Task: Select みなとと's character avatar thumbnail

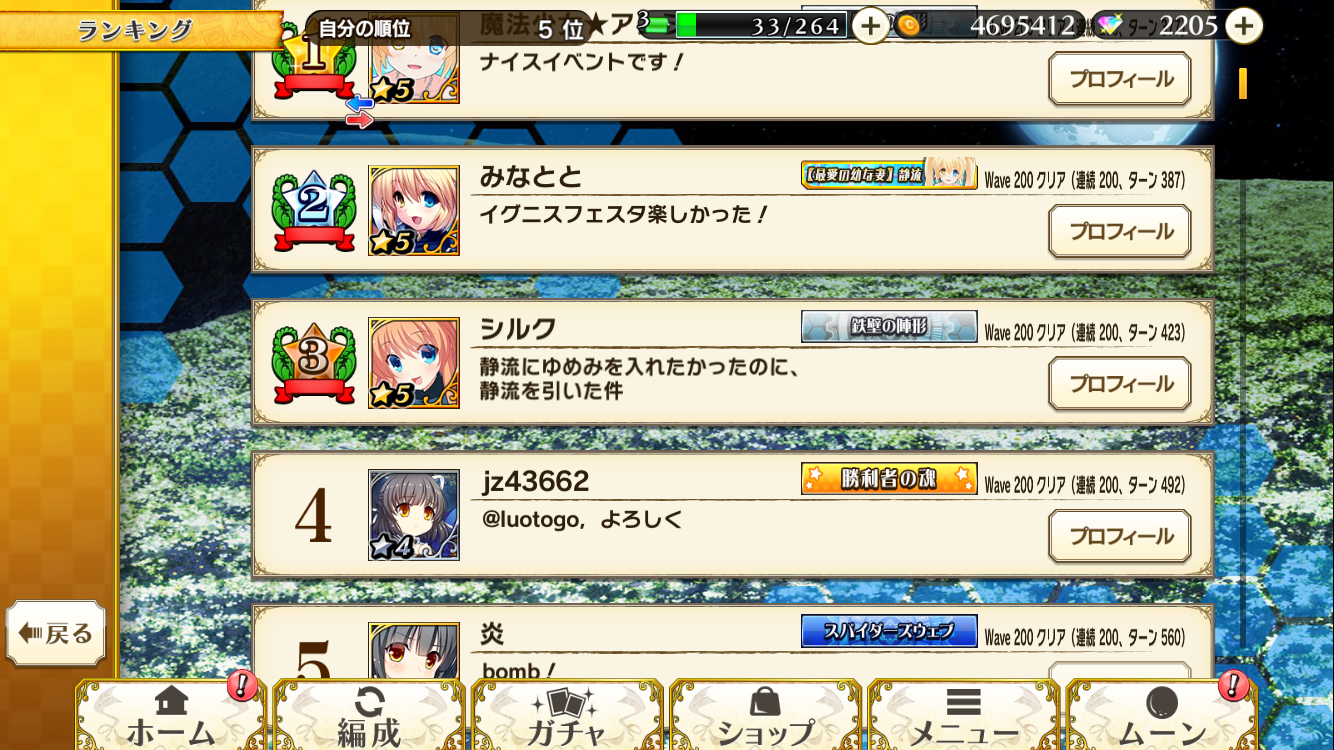Action: [414, 211]
